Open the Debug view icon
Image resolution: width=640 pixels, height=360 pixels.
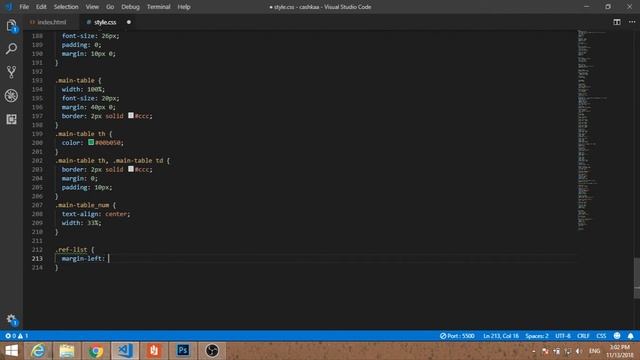pos(11,96)
